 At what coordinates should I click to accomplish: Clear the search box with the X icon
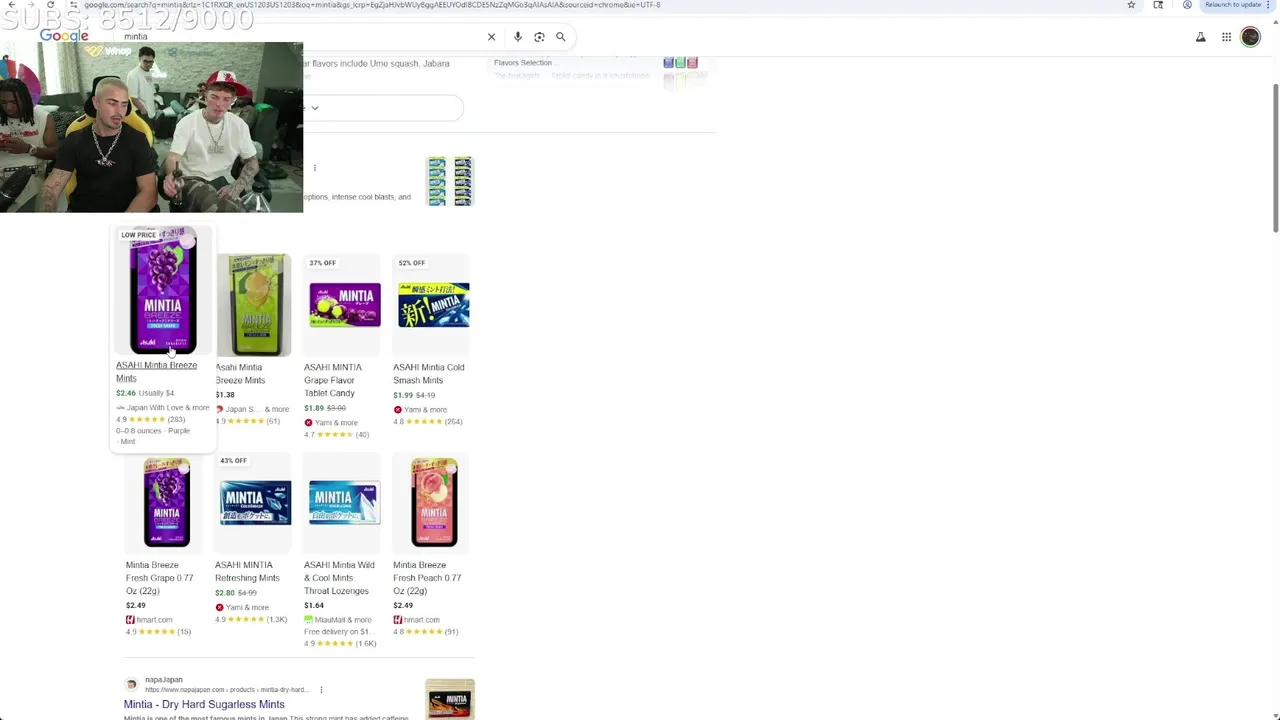pos(491,37)
